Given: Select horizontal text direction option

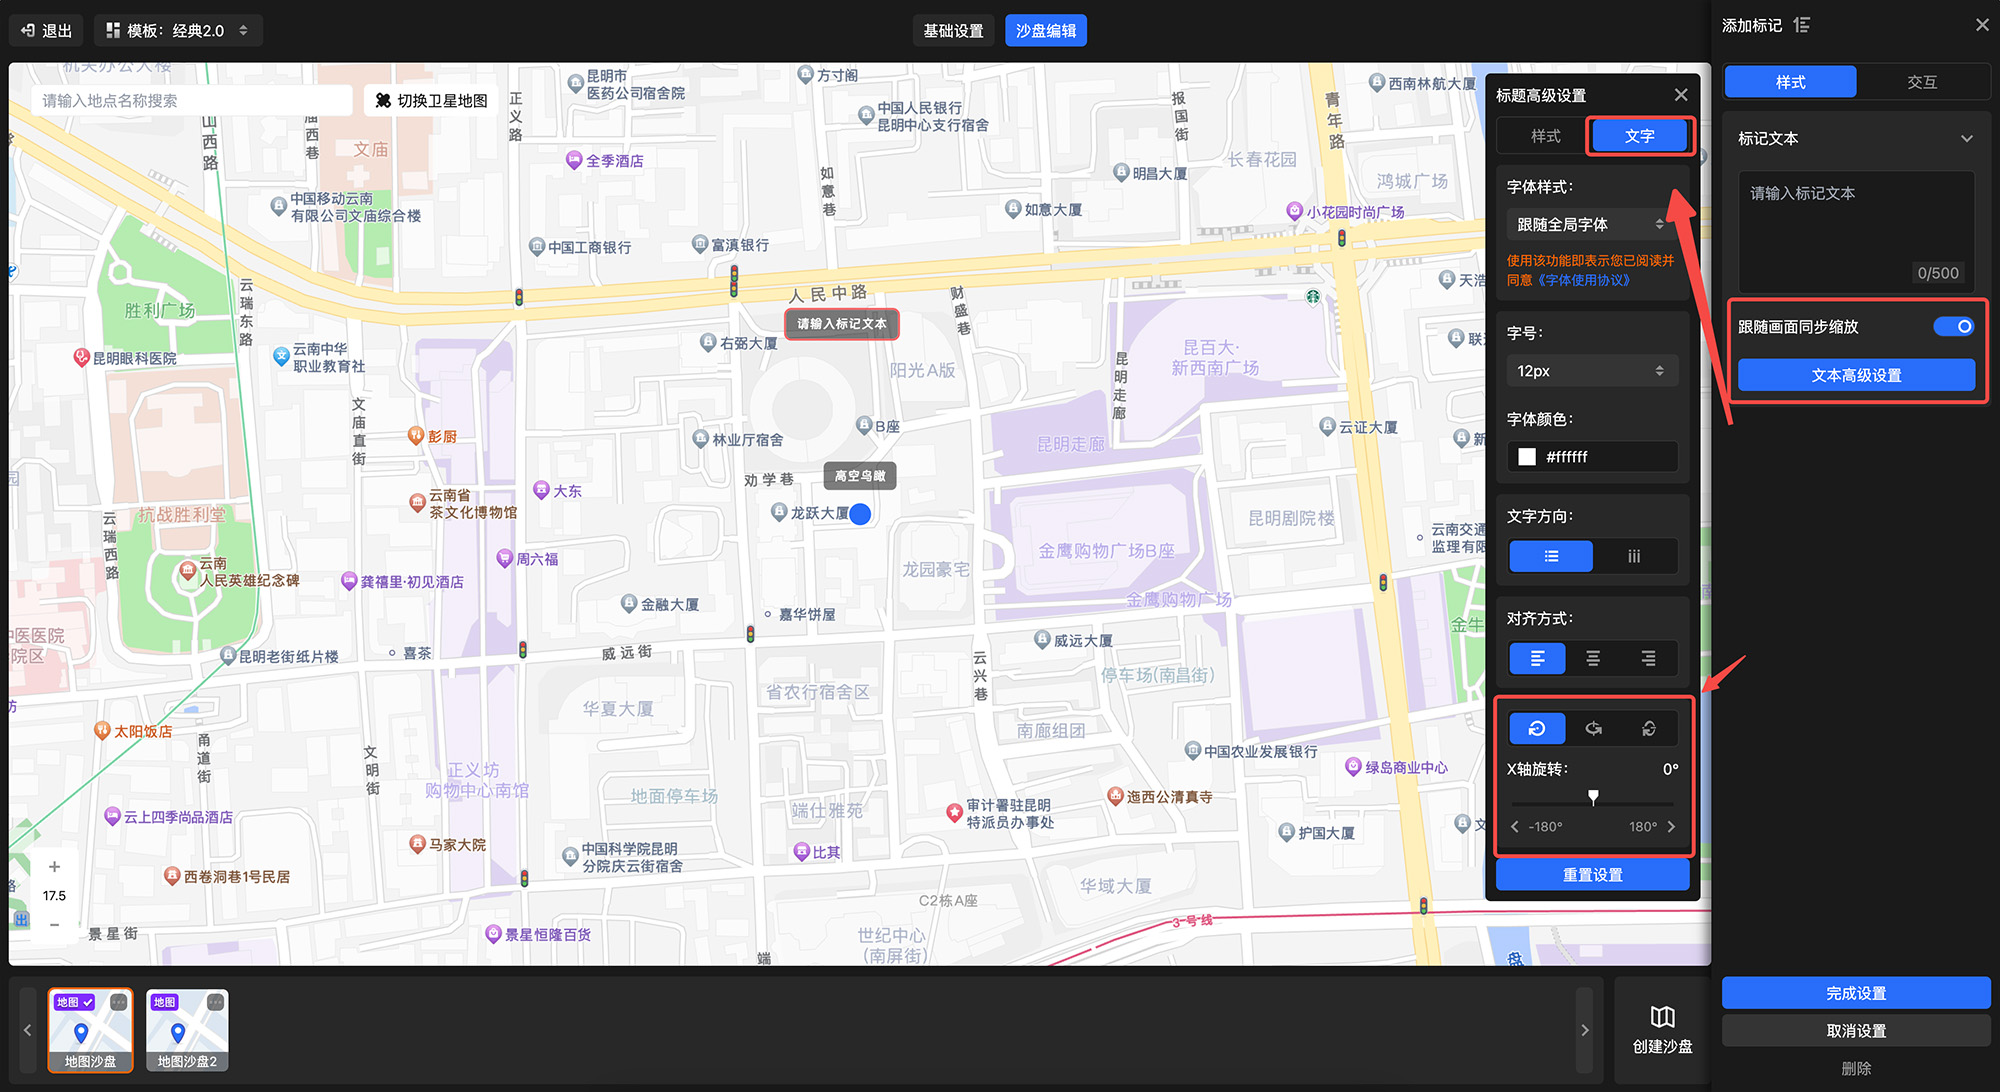Looking at the screenshot, I should (x=1551, y=556).
